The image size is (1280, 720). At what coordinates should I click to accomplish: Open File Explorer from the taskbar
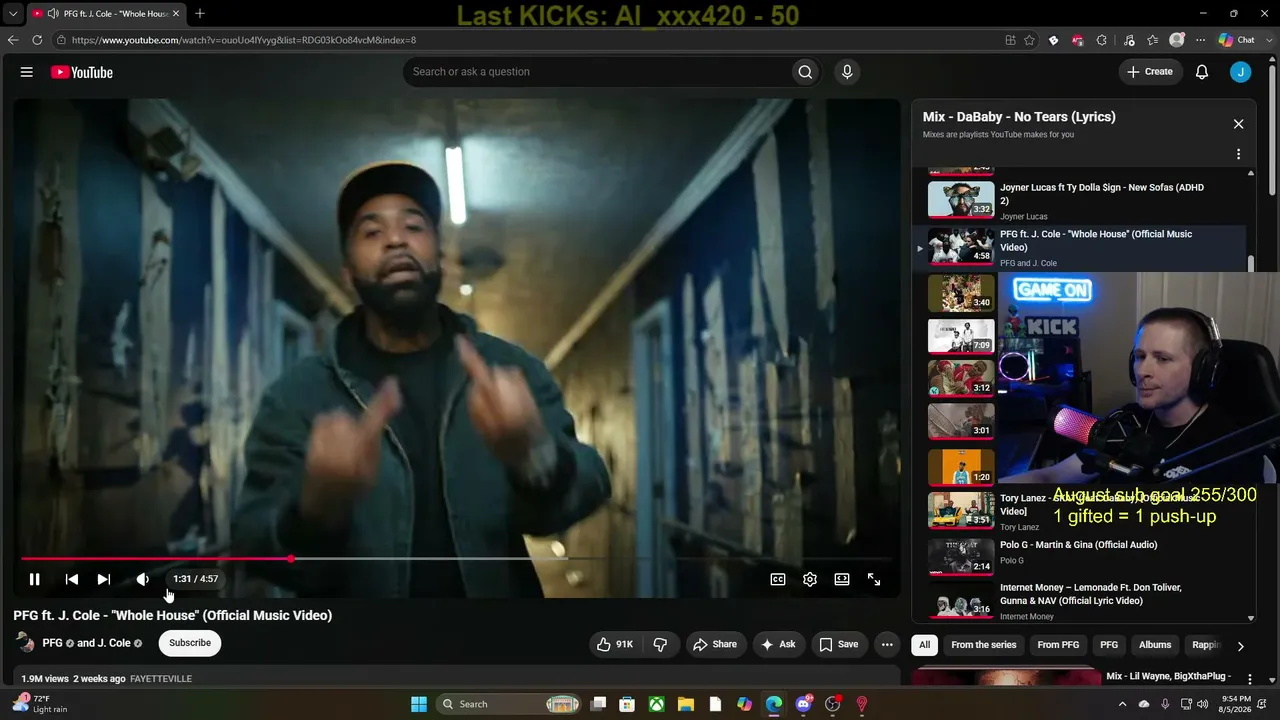(x=686, y=704)
